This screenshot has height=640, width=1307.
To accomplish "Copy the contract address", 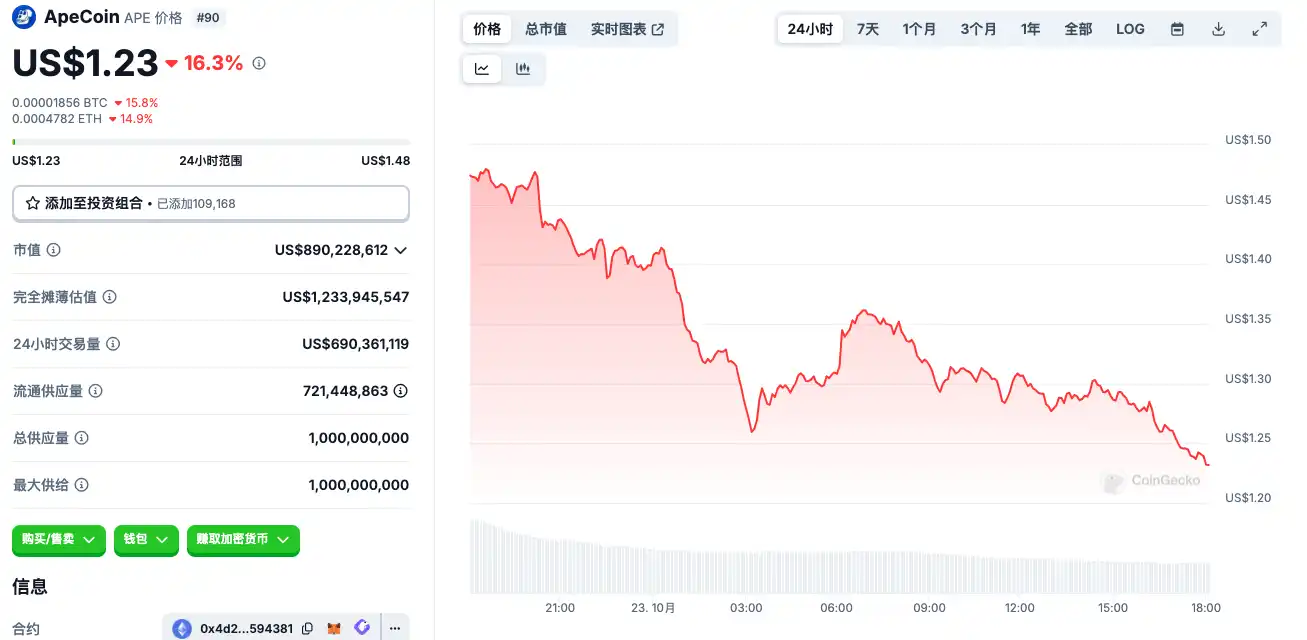I will click(307, 628).
